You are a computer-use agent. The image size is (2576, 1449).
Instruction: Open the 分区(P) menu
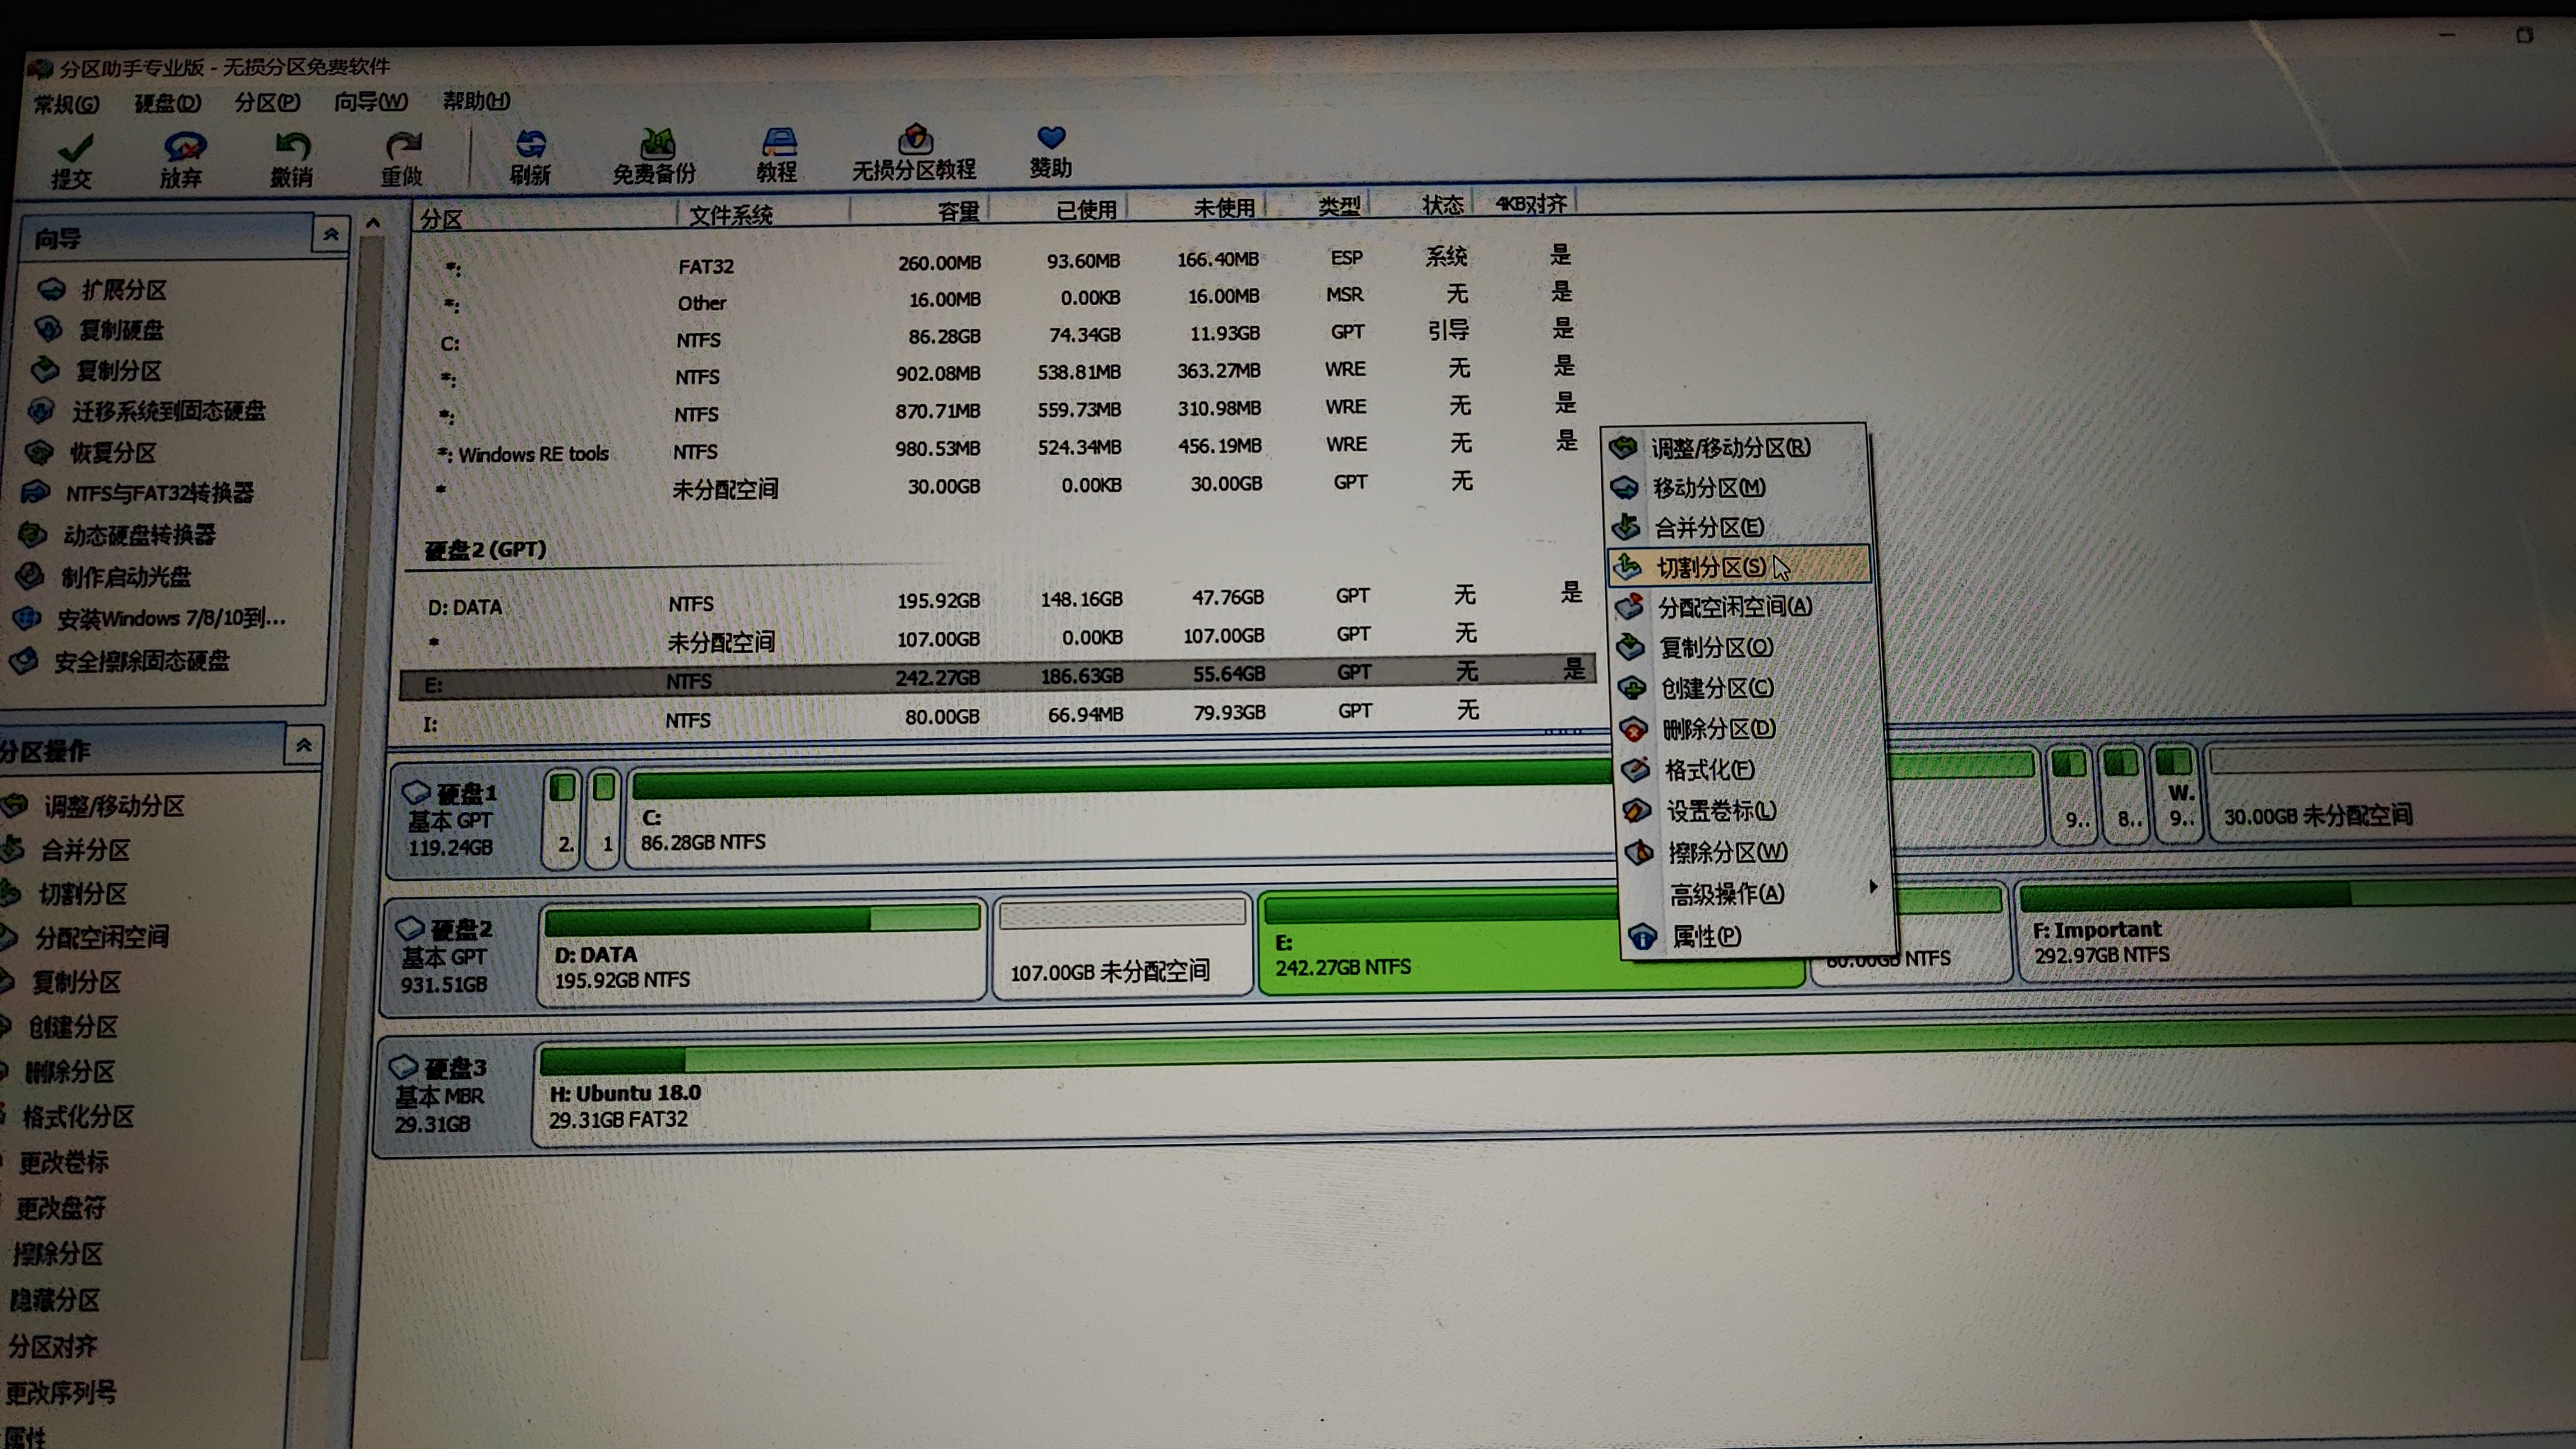click(x=267, y=102)
